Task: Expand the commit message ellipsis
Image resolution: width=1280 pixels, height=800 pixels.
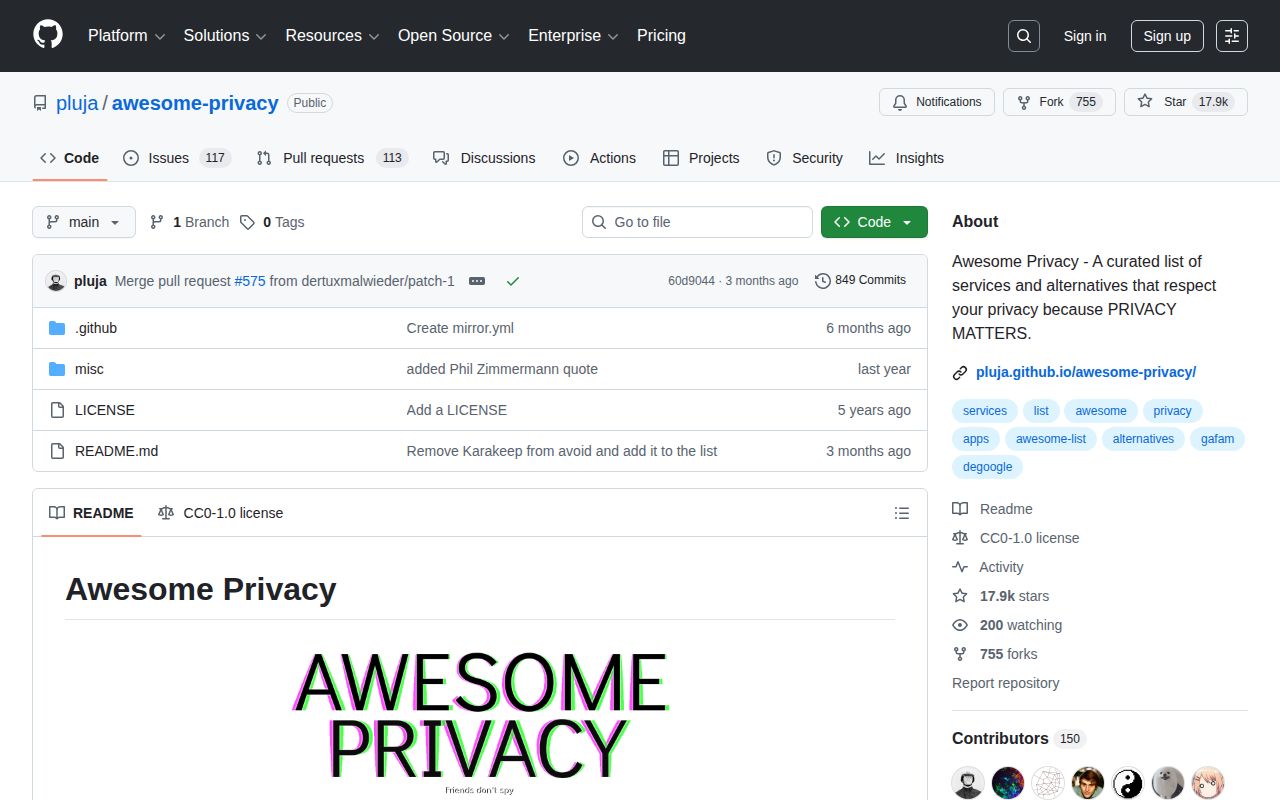Action: click(476, 281)
